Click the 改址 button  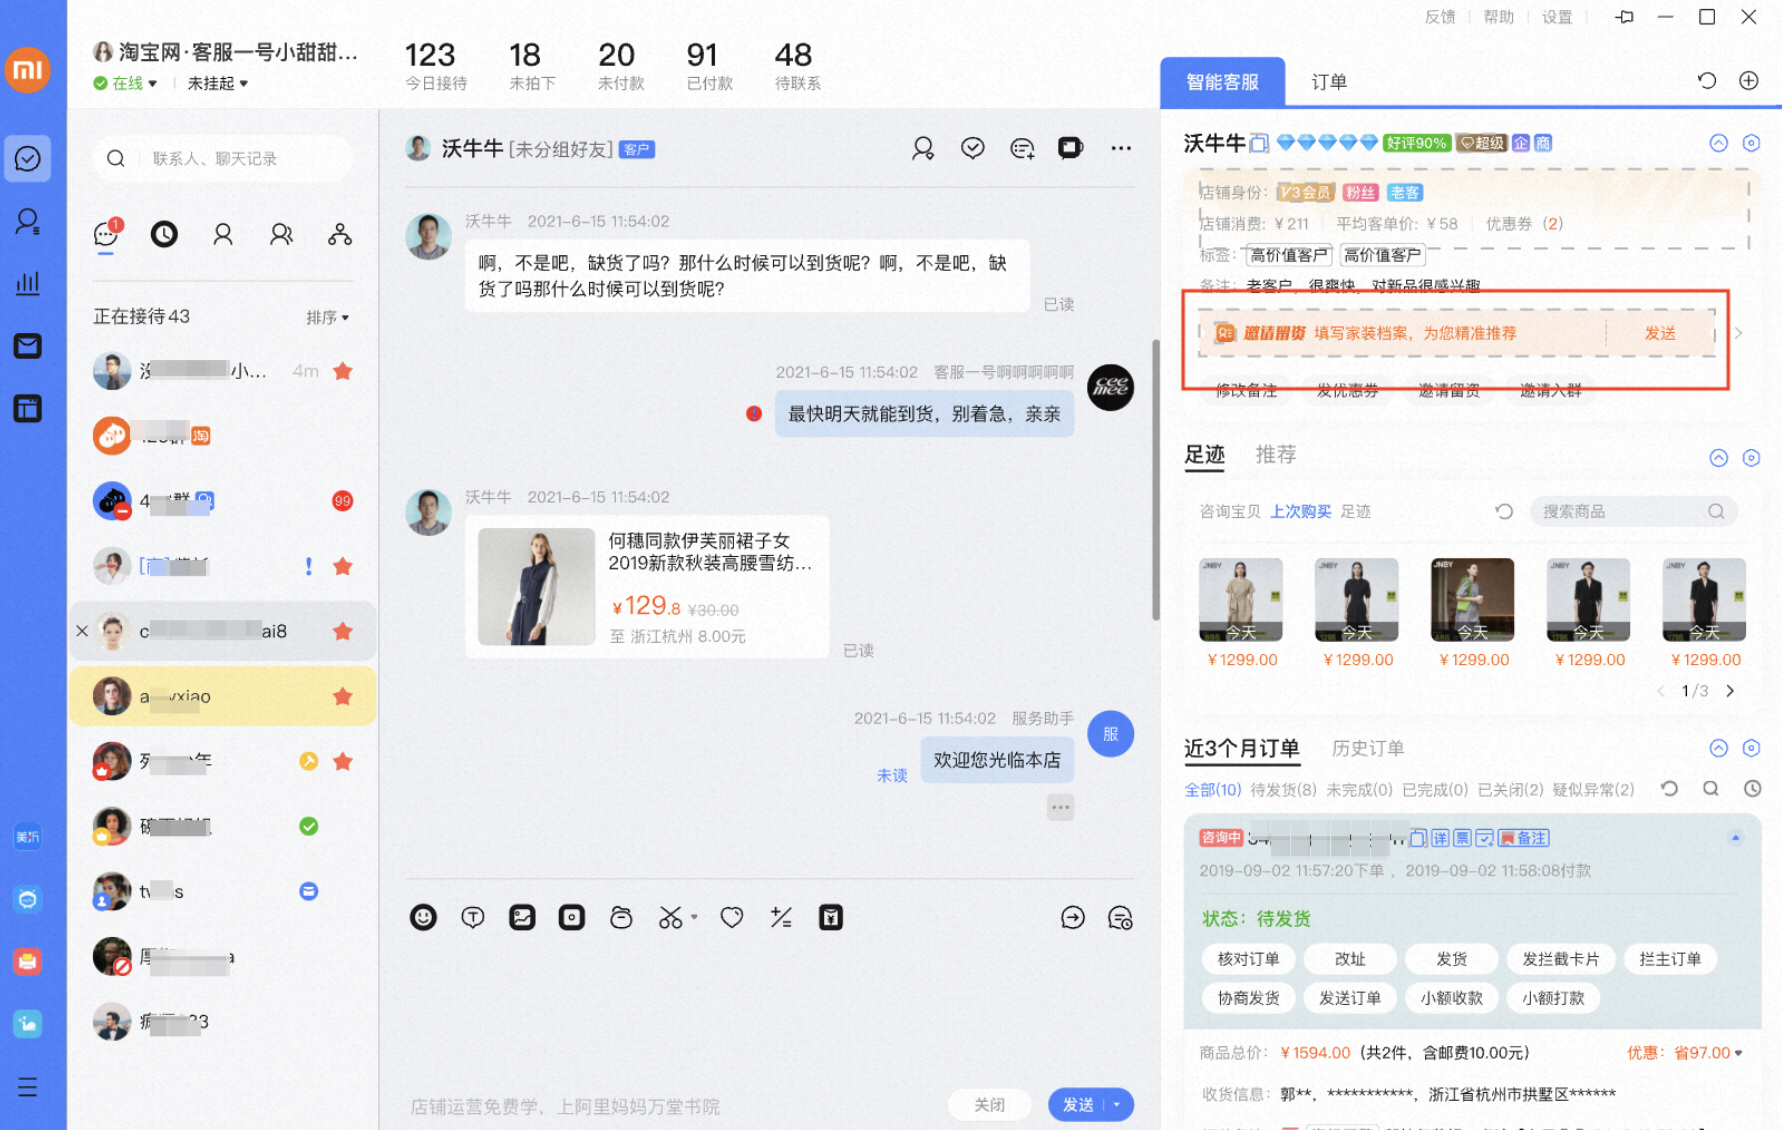click(1350, 958)
